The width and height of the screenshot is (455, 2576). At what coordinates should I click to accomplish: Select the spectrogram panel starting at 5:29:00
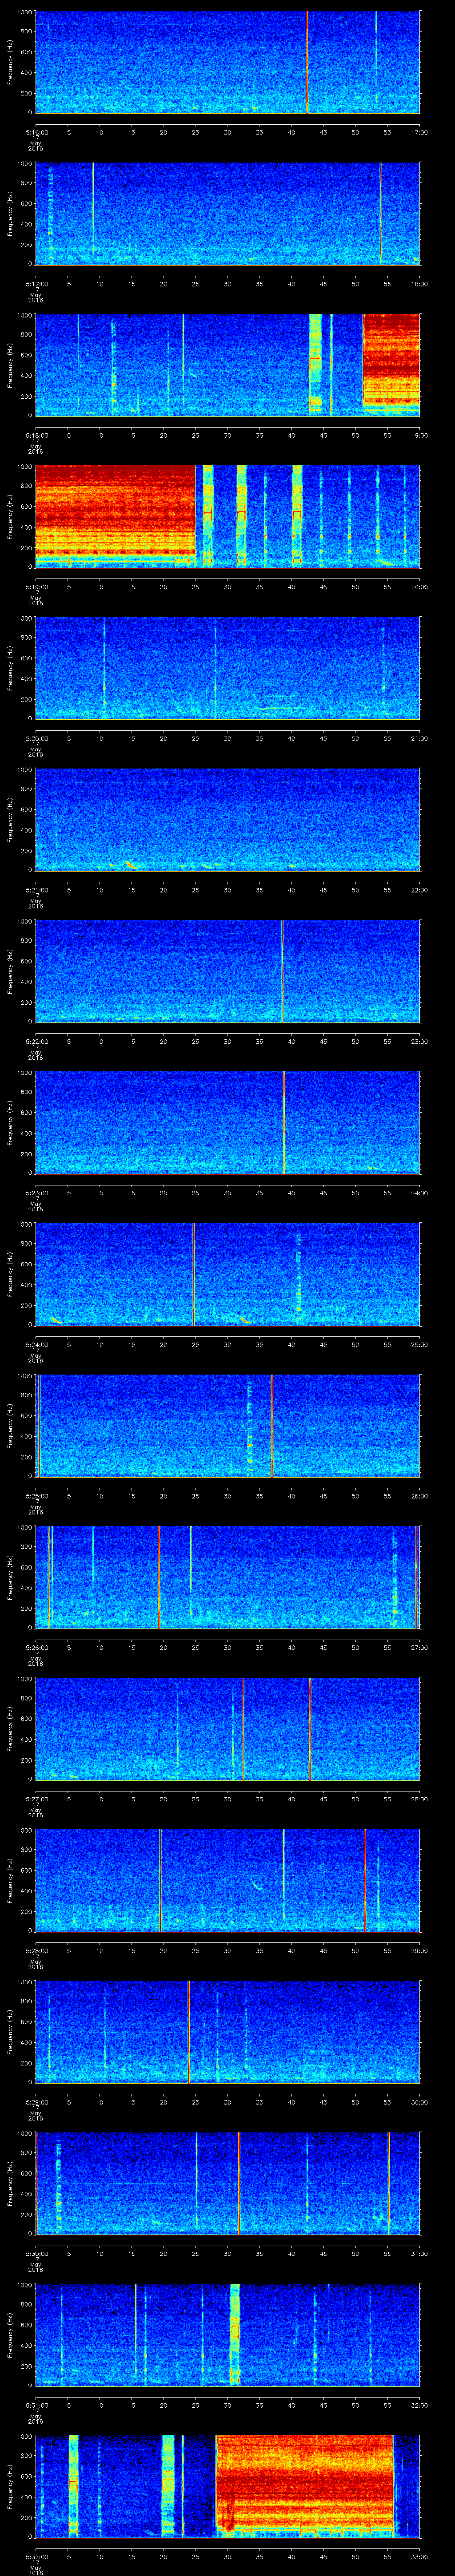(228, 2033)
